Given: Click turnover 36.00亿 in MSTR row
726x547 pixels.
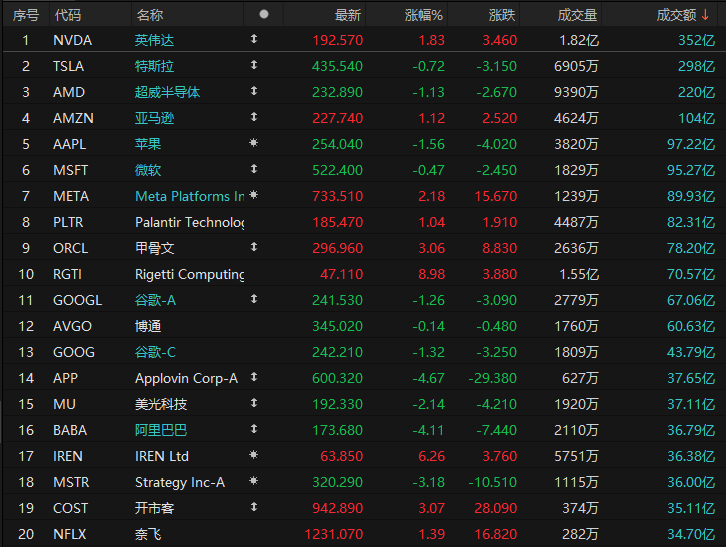Looking at the screenshot, I should (x=691, y=482).
